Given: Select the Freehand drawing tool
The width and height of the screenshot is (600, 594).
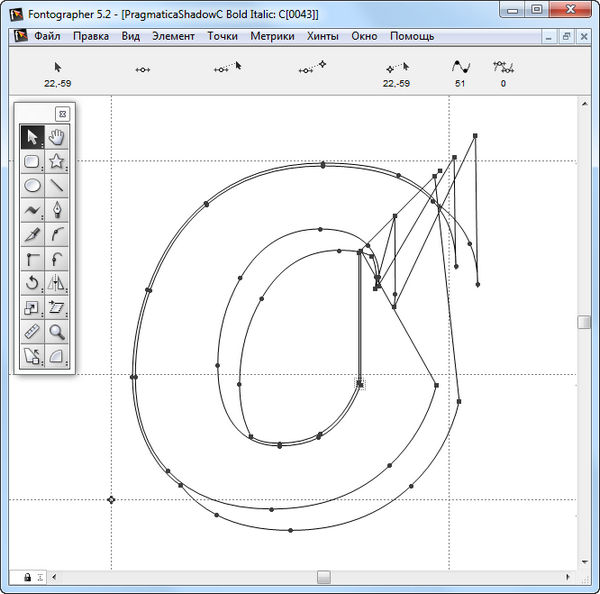Looking at the screenshot, I should pyautogui.click(x=32, y=210).
